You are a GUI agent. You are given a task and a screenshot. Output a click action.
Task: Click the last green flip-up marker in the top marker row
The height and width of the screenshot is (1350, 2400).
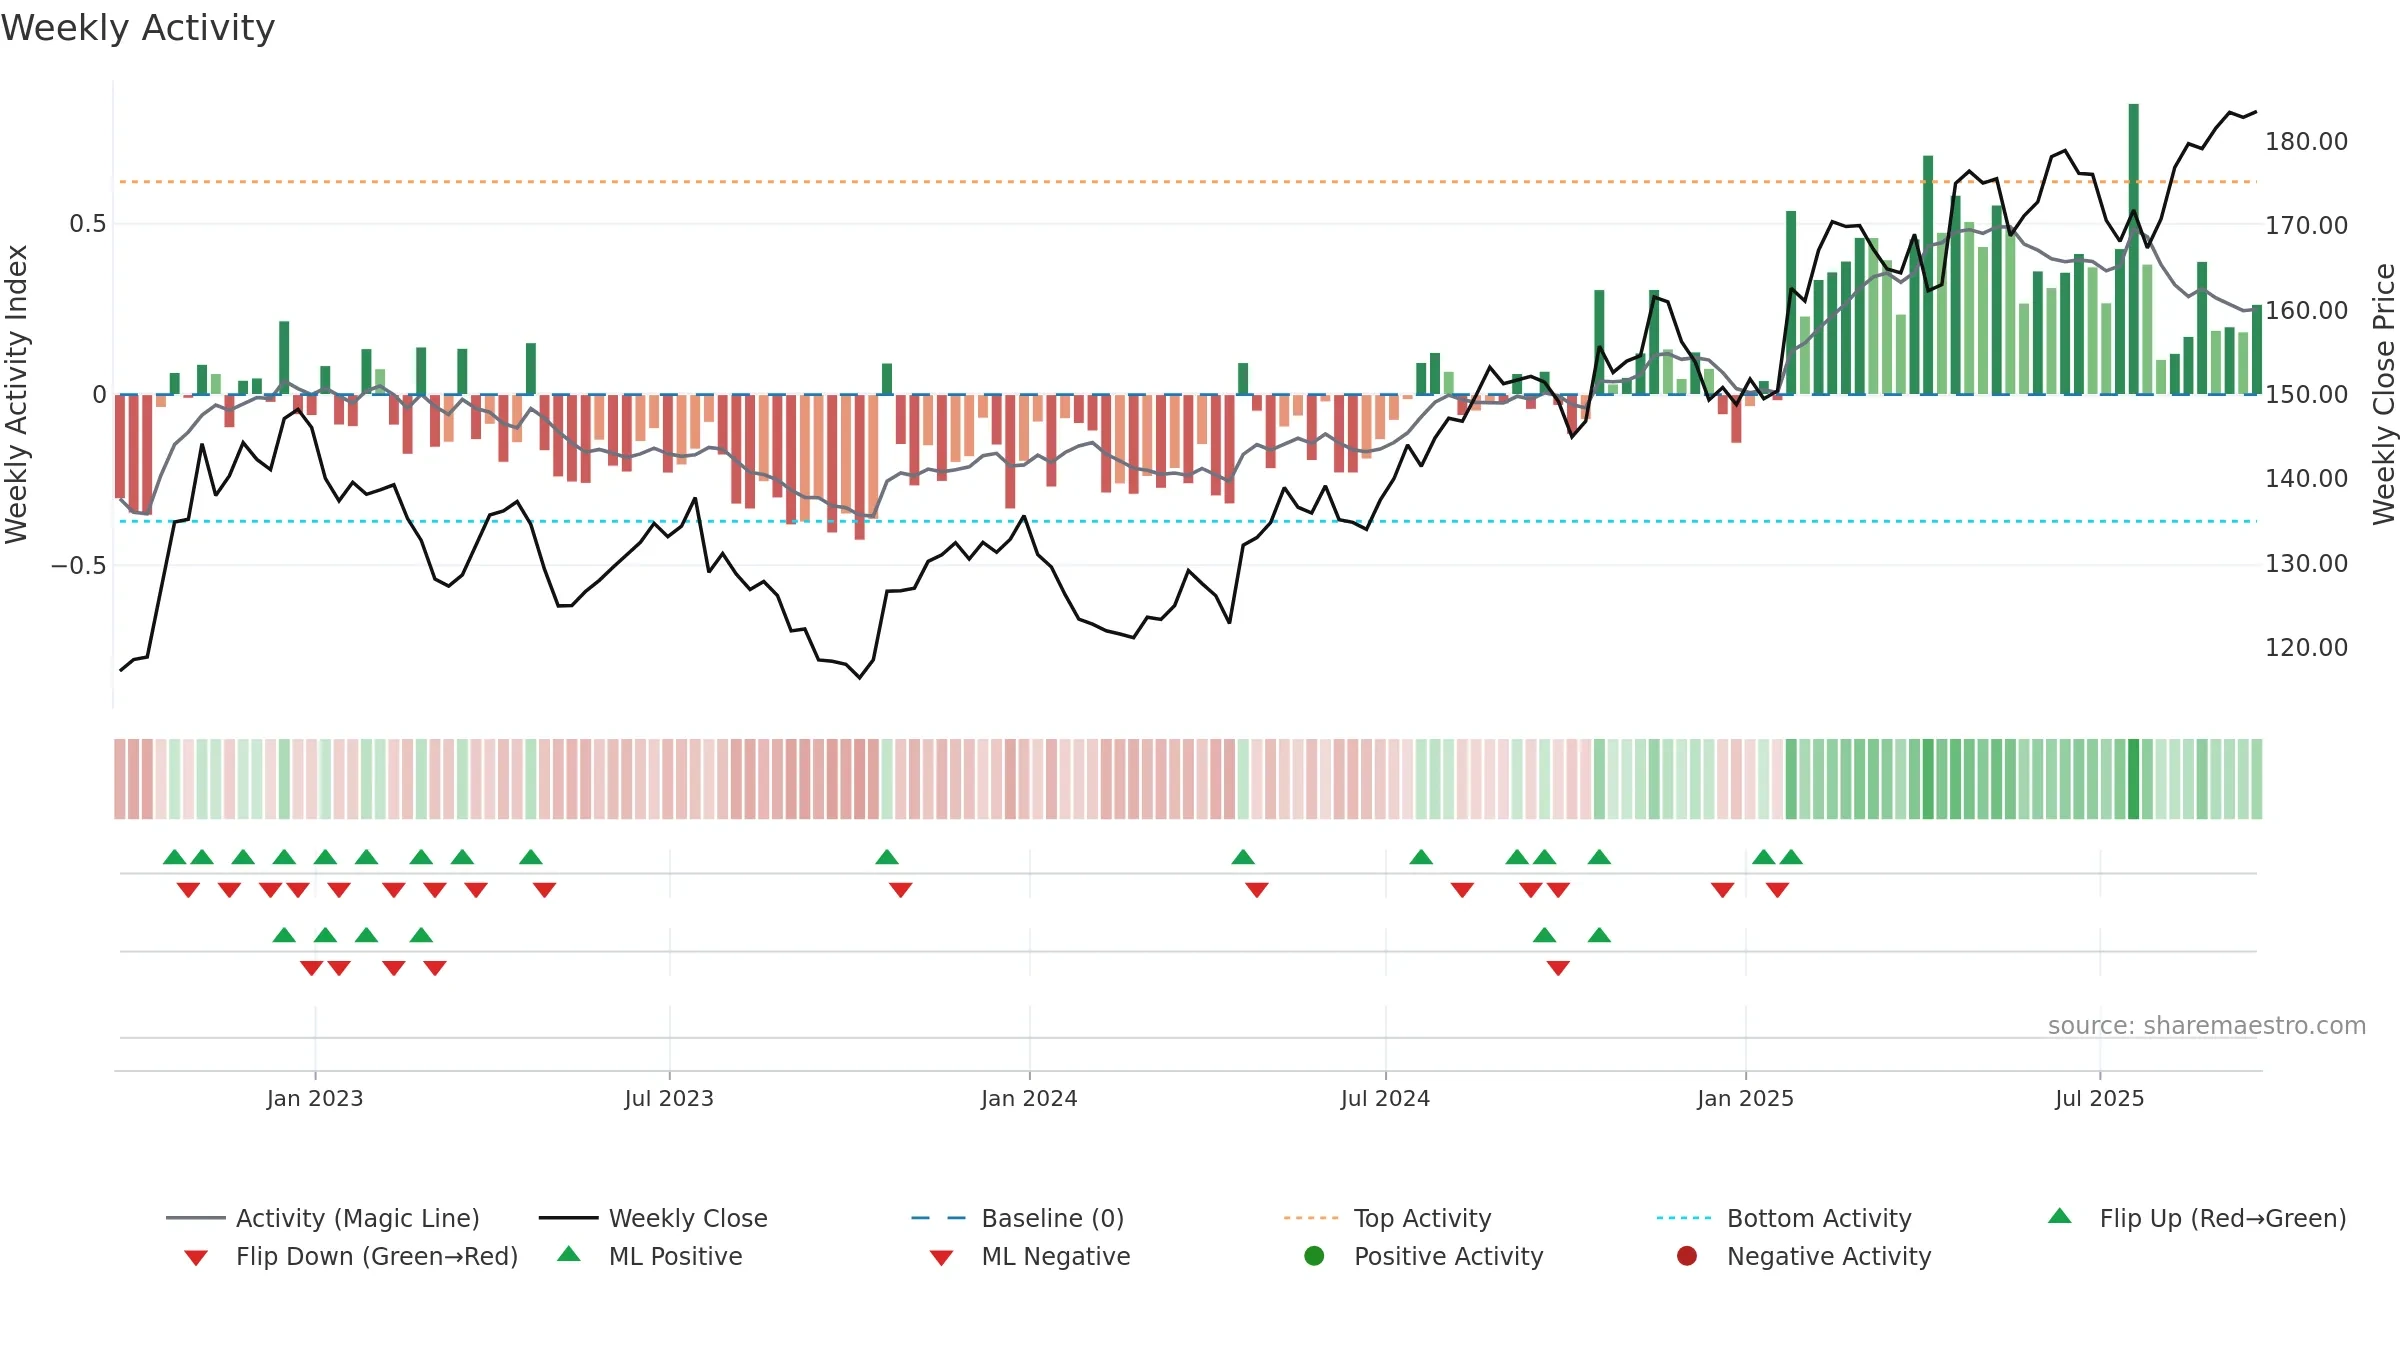pyautogui.click(x=1791, y=857)
